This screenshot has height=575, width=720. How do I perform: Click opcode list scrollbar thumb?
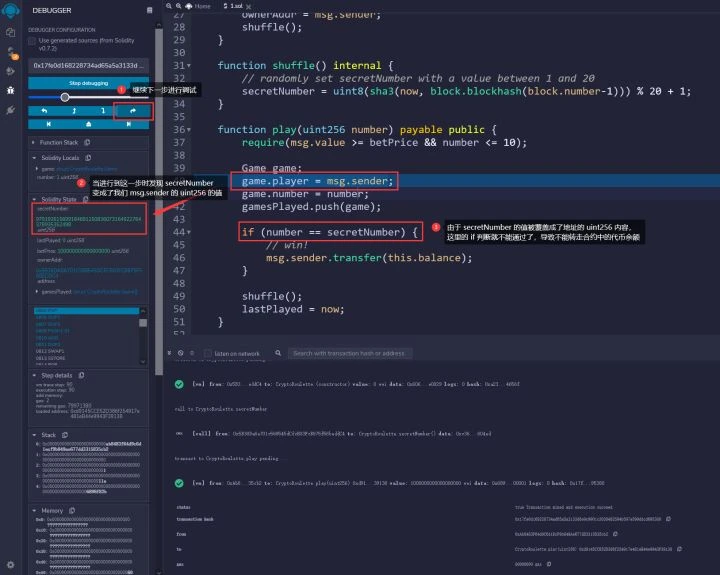click(143, 323)
